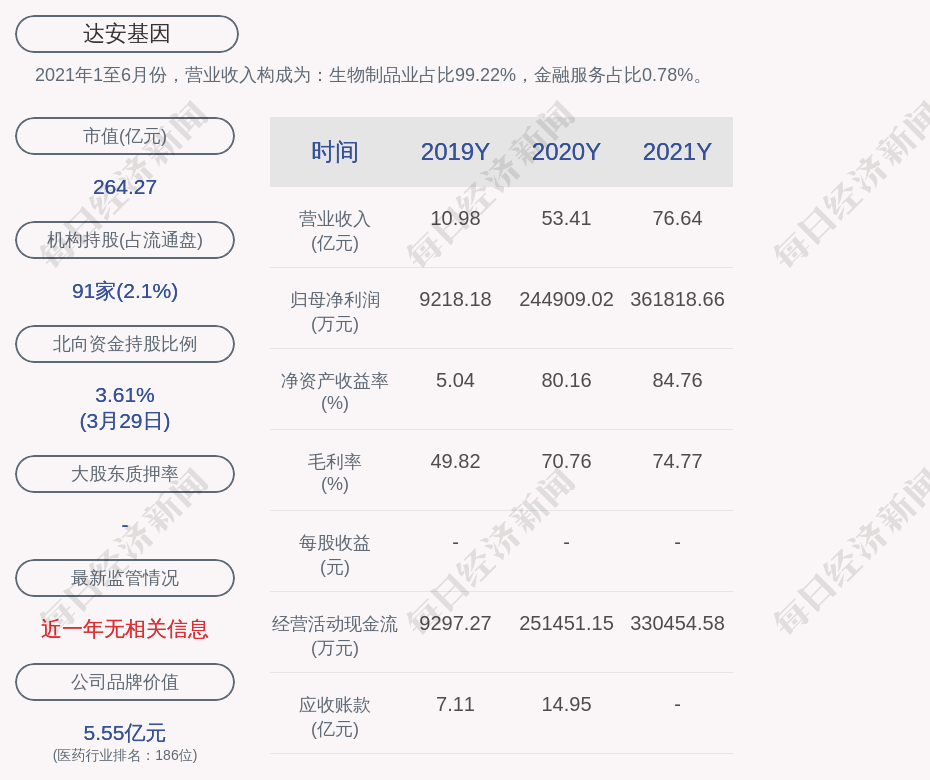930x780 pixels.
Task: Select the 市值(亿元) label button
Action: pos(125,136)
